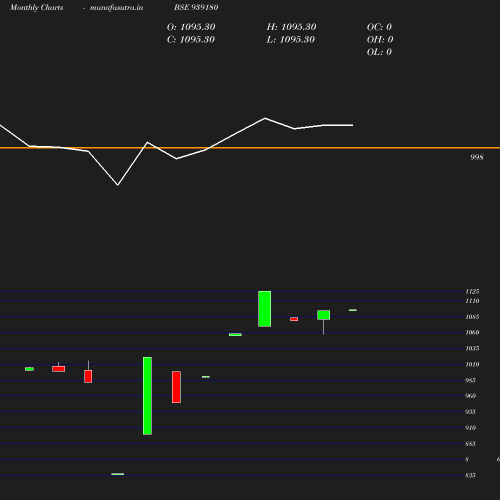This screenshot has width=500, height=500.
Task: Click the small green candle at the 835 level
Action: [118, 474]
